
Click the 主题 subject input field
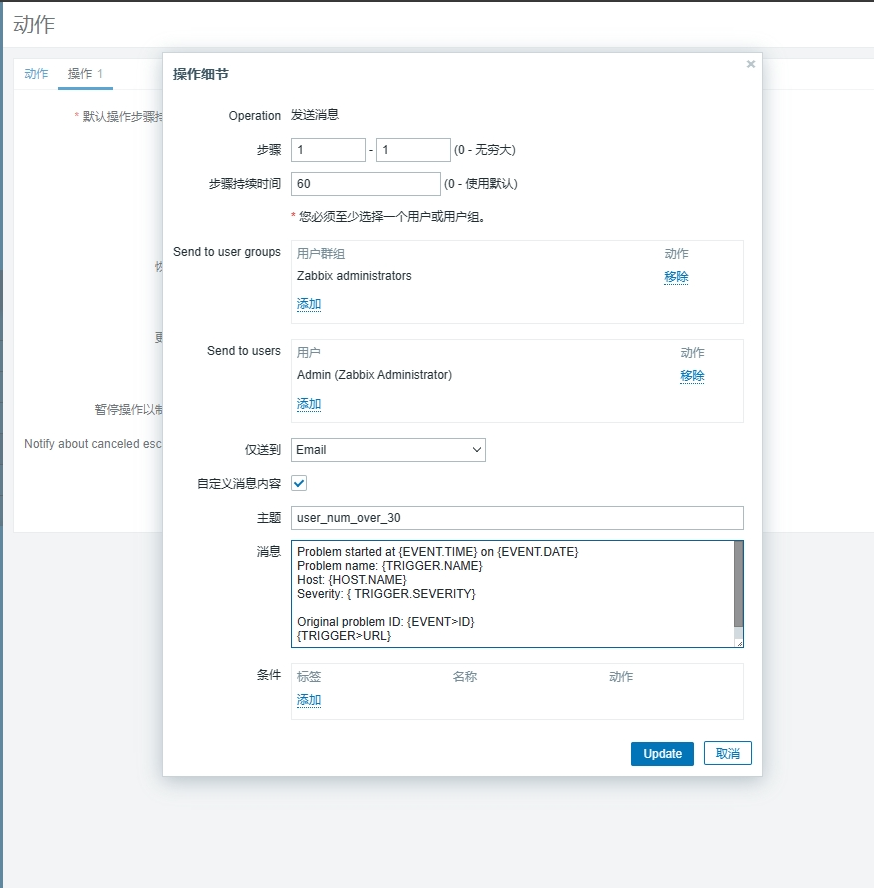pos(517,517)
